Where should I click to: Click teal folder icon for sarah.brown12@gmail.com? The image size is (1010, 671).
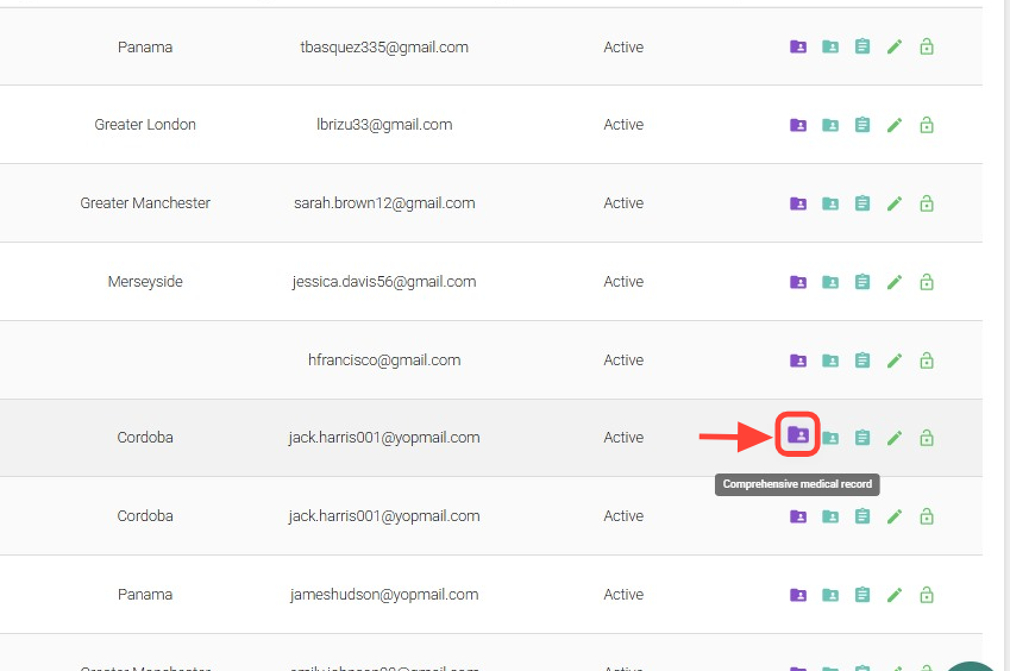[x=830, y=203]
